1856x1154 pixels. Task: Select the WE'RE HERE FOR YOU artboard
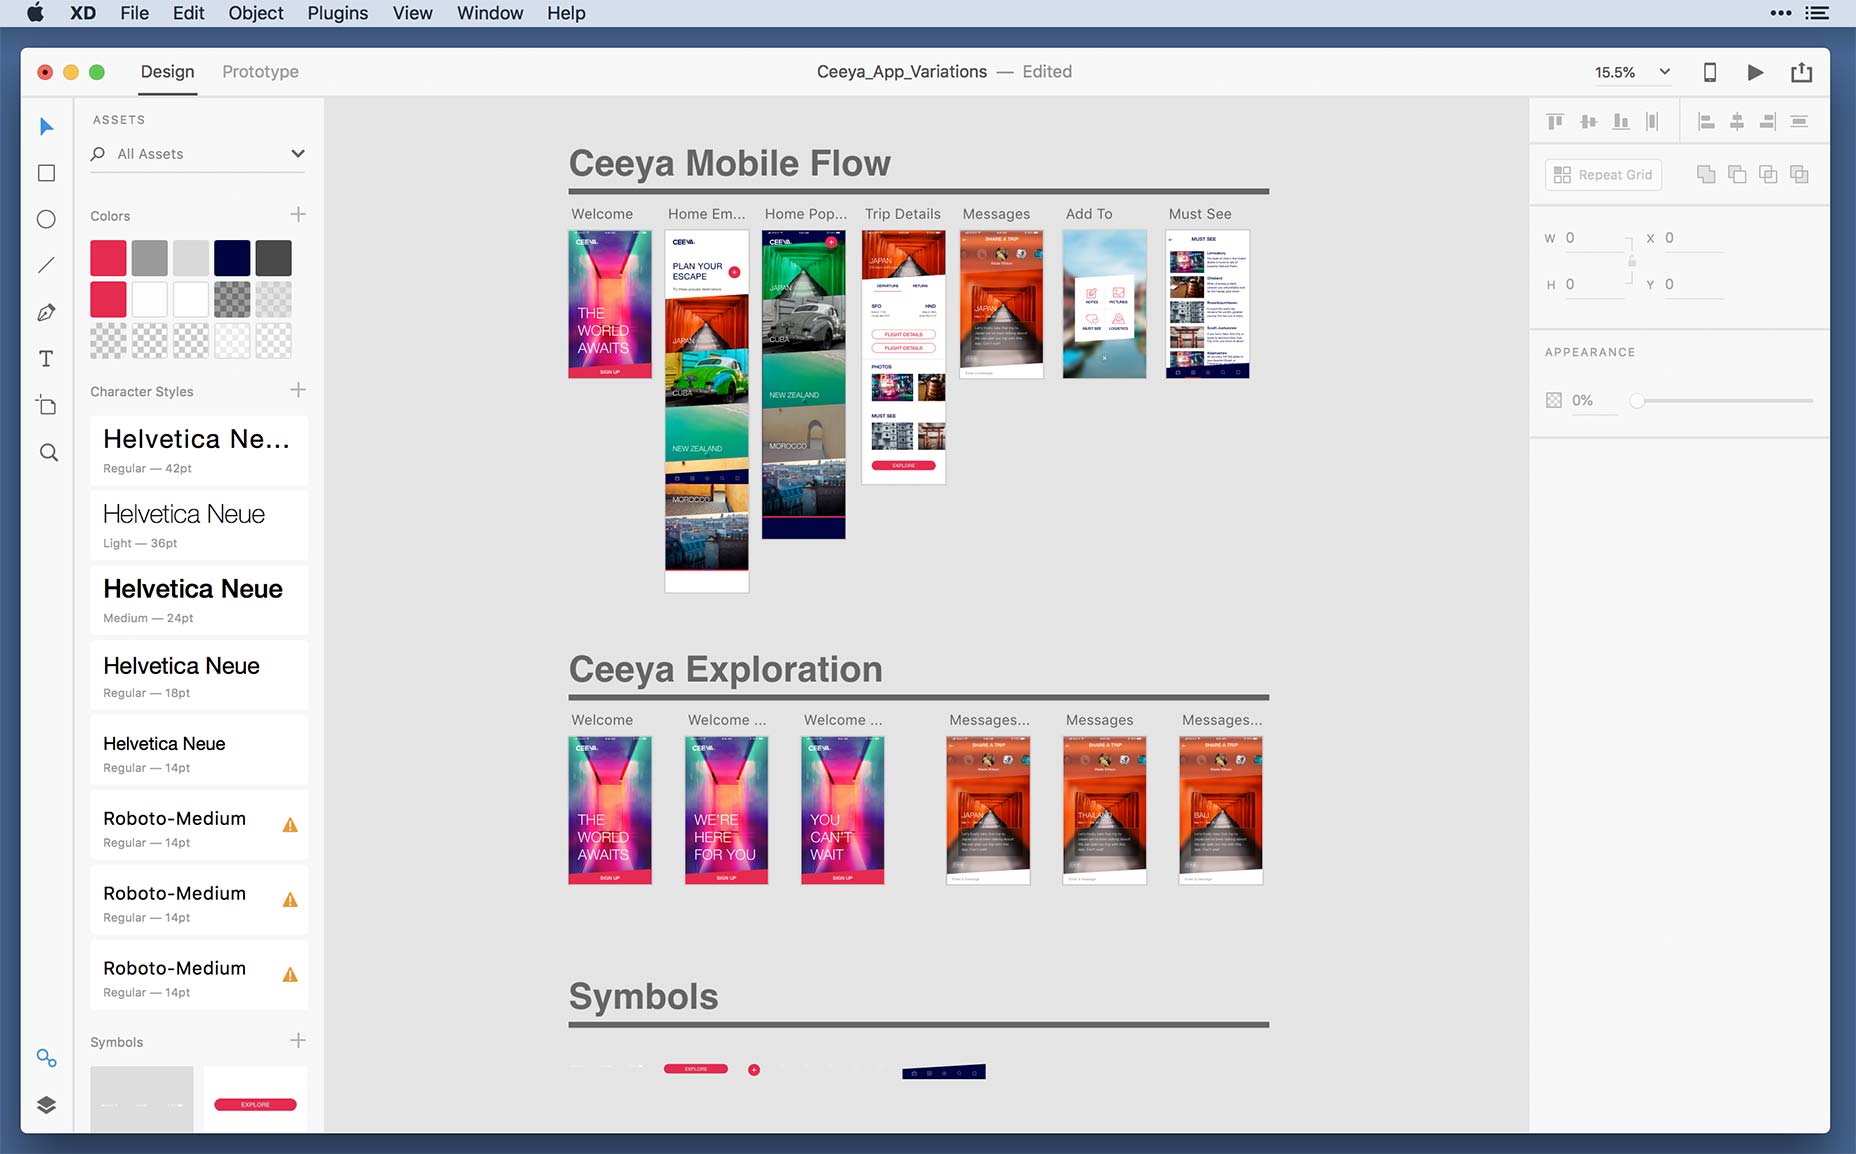(726, 811)
